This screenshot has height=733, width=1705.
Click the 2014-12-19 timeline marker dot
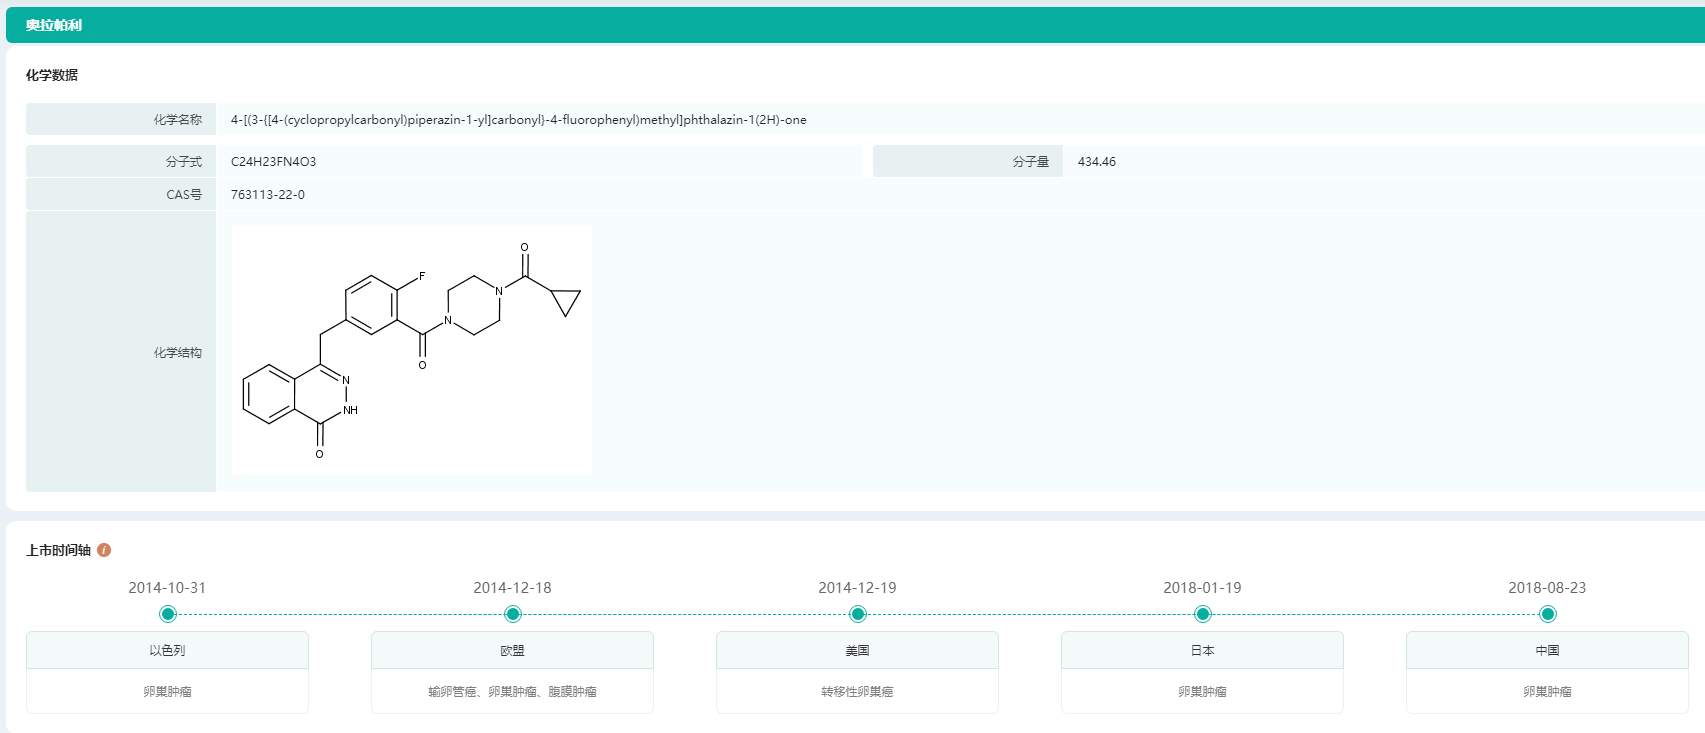[858, 614]
